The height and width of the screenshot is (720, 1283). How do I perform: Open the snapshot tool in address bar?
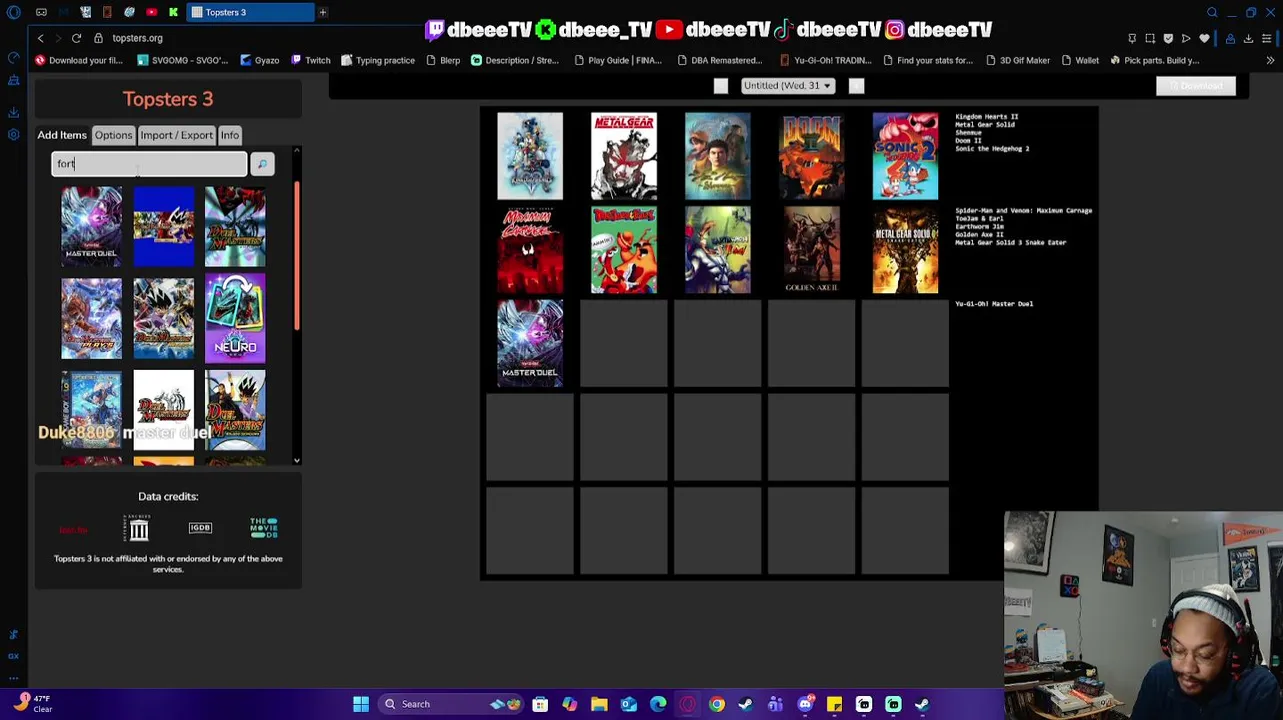1150,38
